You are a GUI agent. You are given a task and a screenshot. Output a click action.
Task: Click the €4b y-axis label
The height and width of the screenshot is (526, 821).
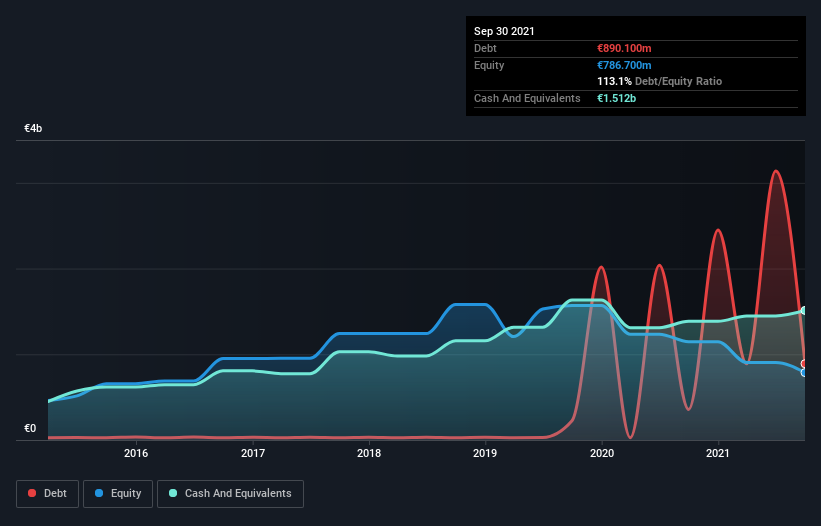point(33,128)
